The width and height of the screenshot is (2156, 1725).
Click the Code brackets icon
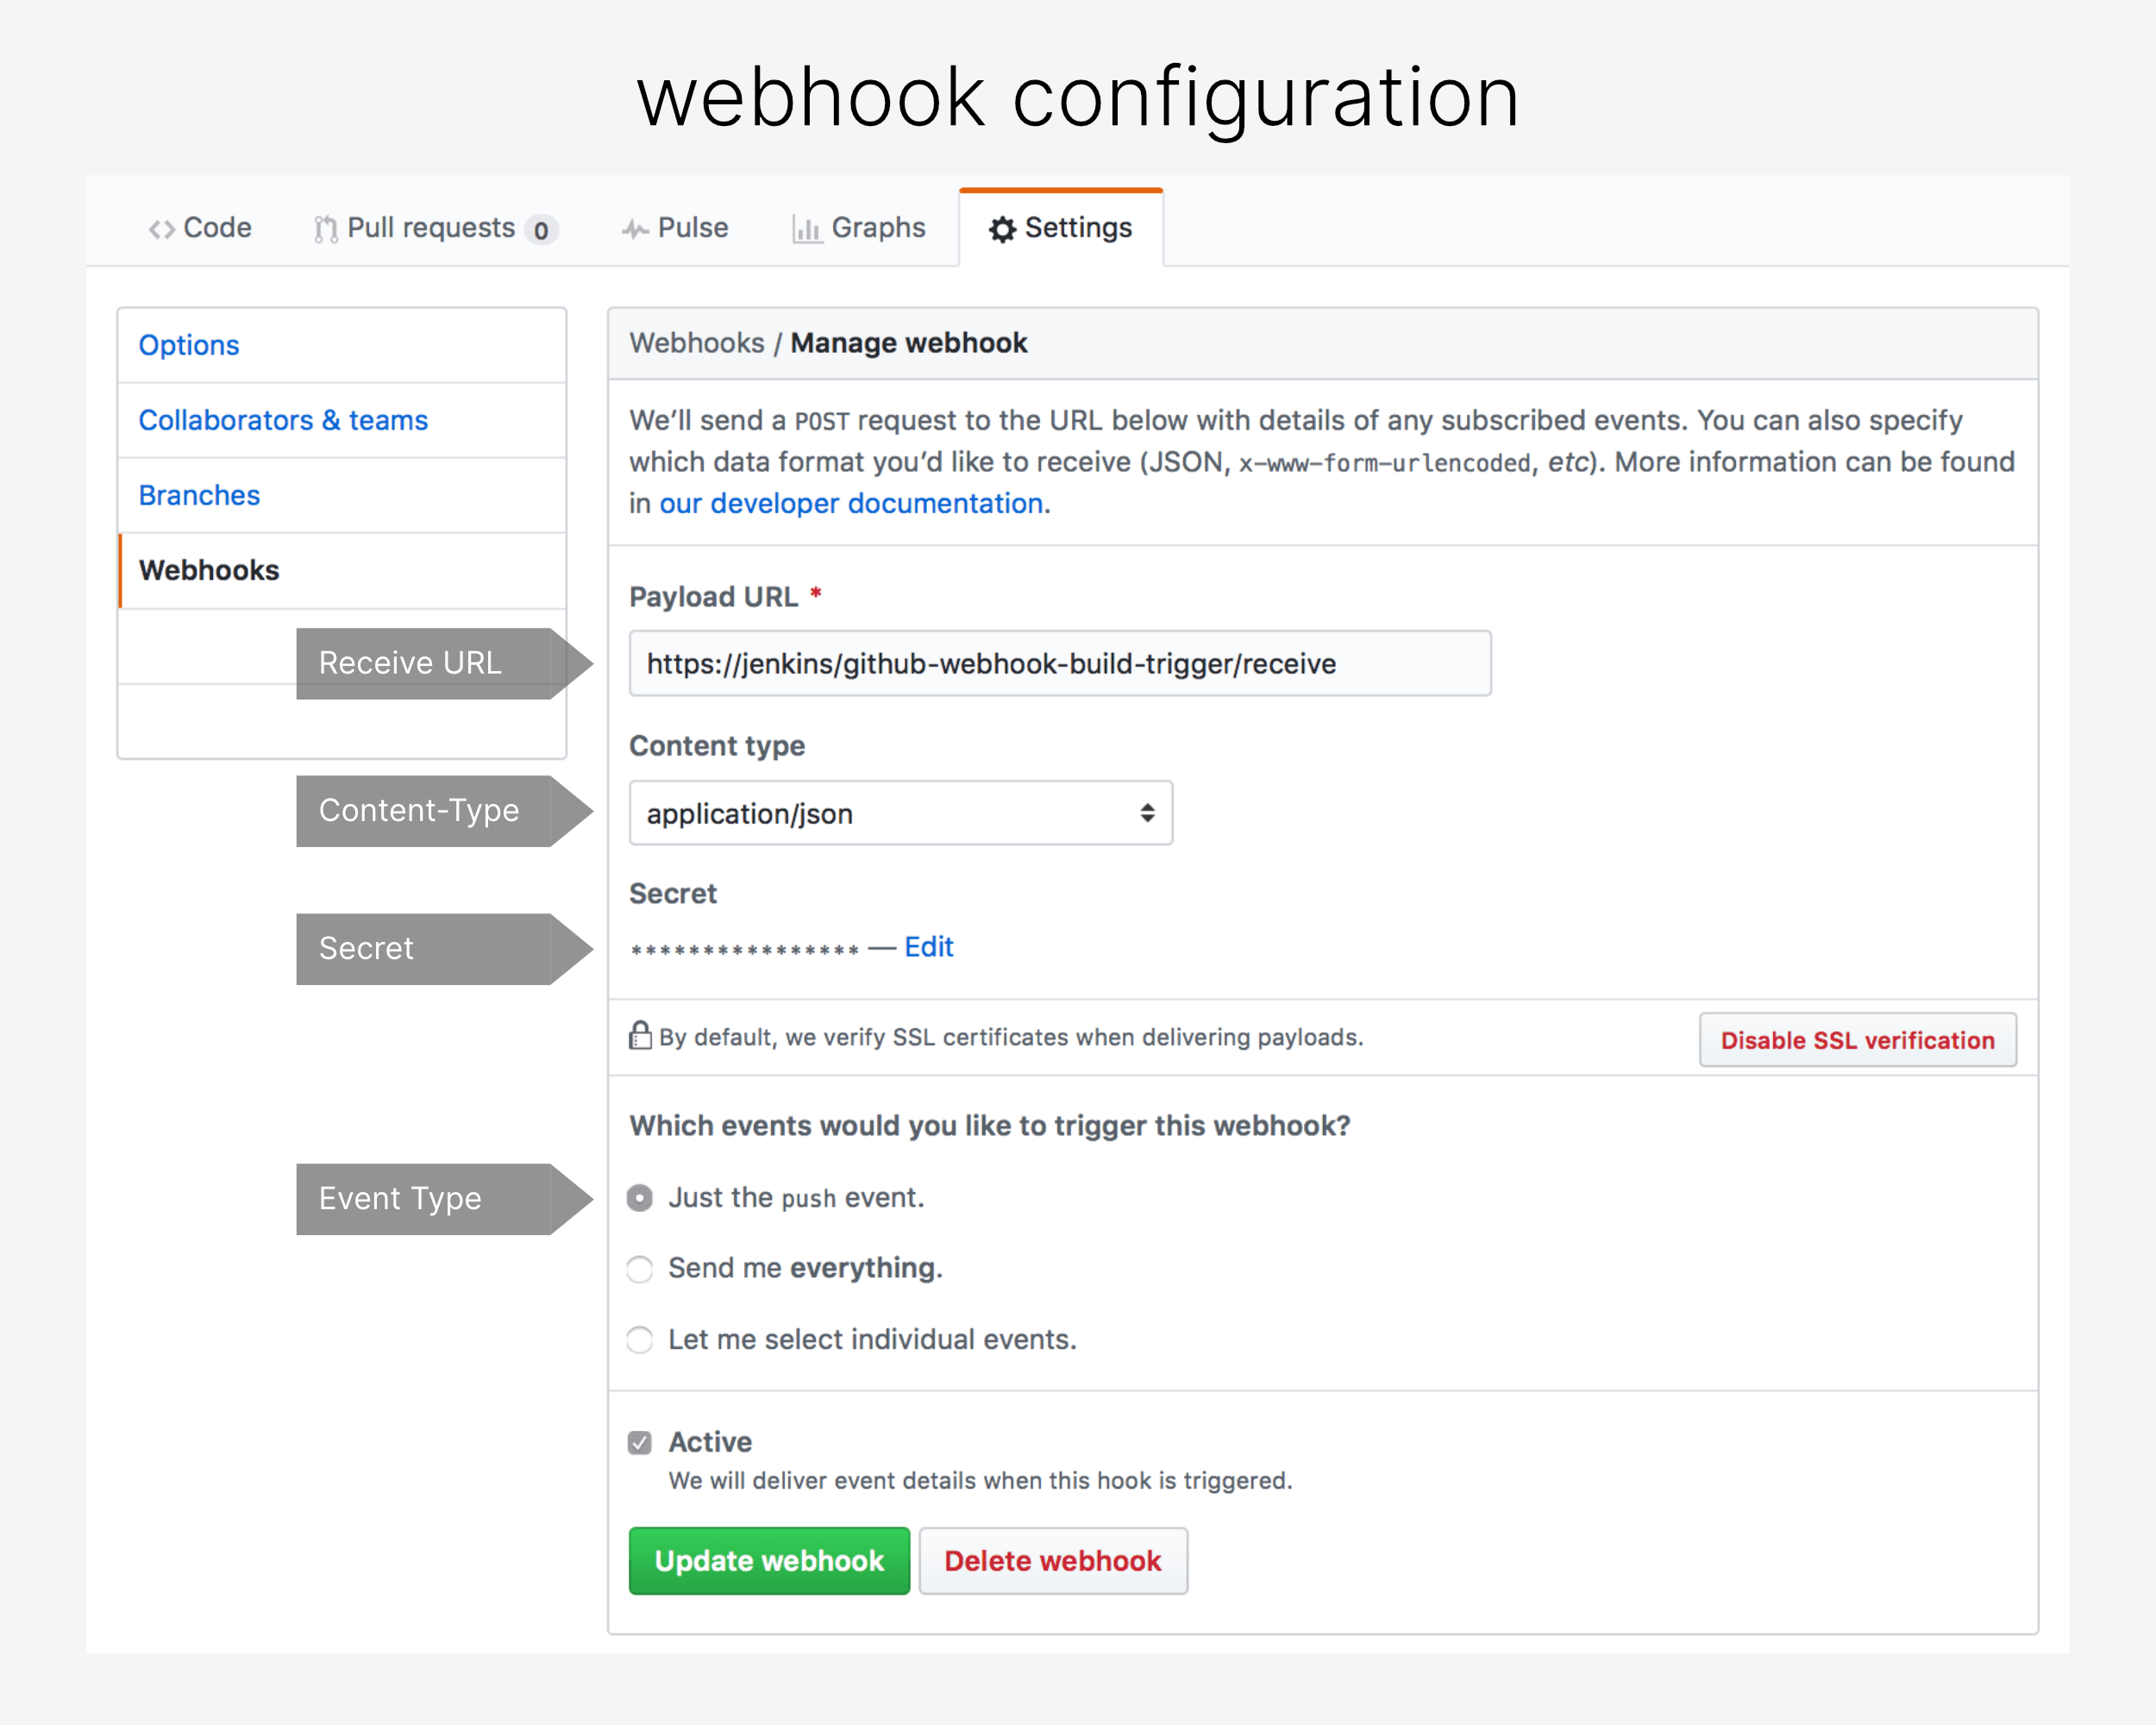(161, 230)
